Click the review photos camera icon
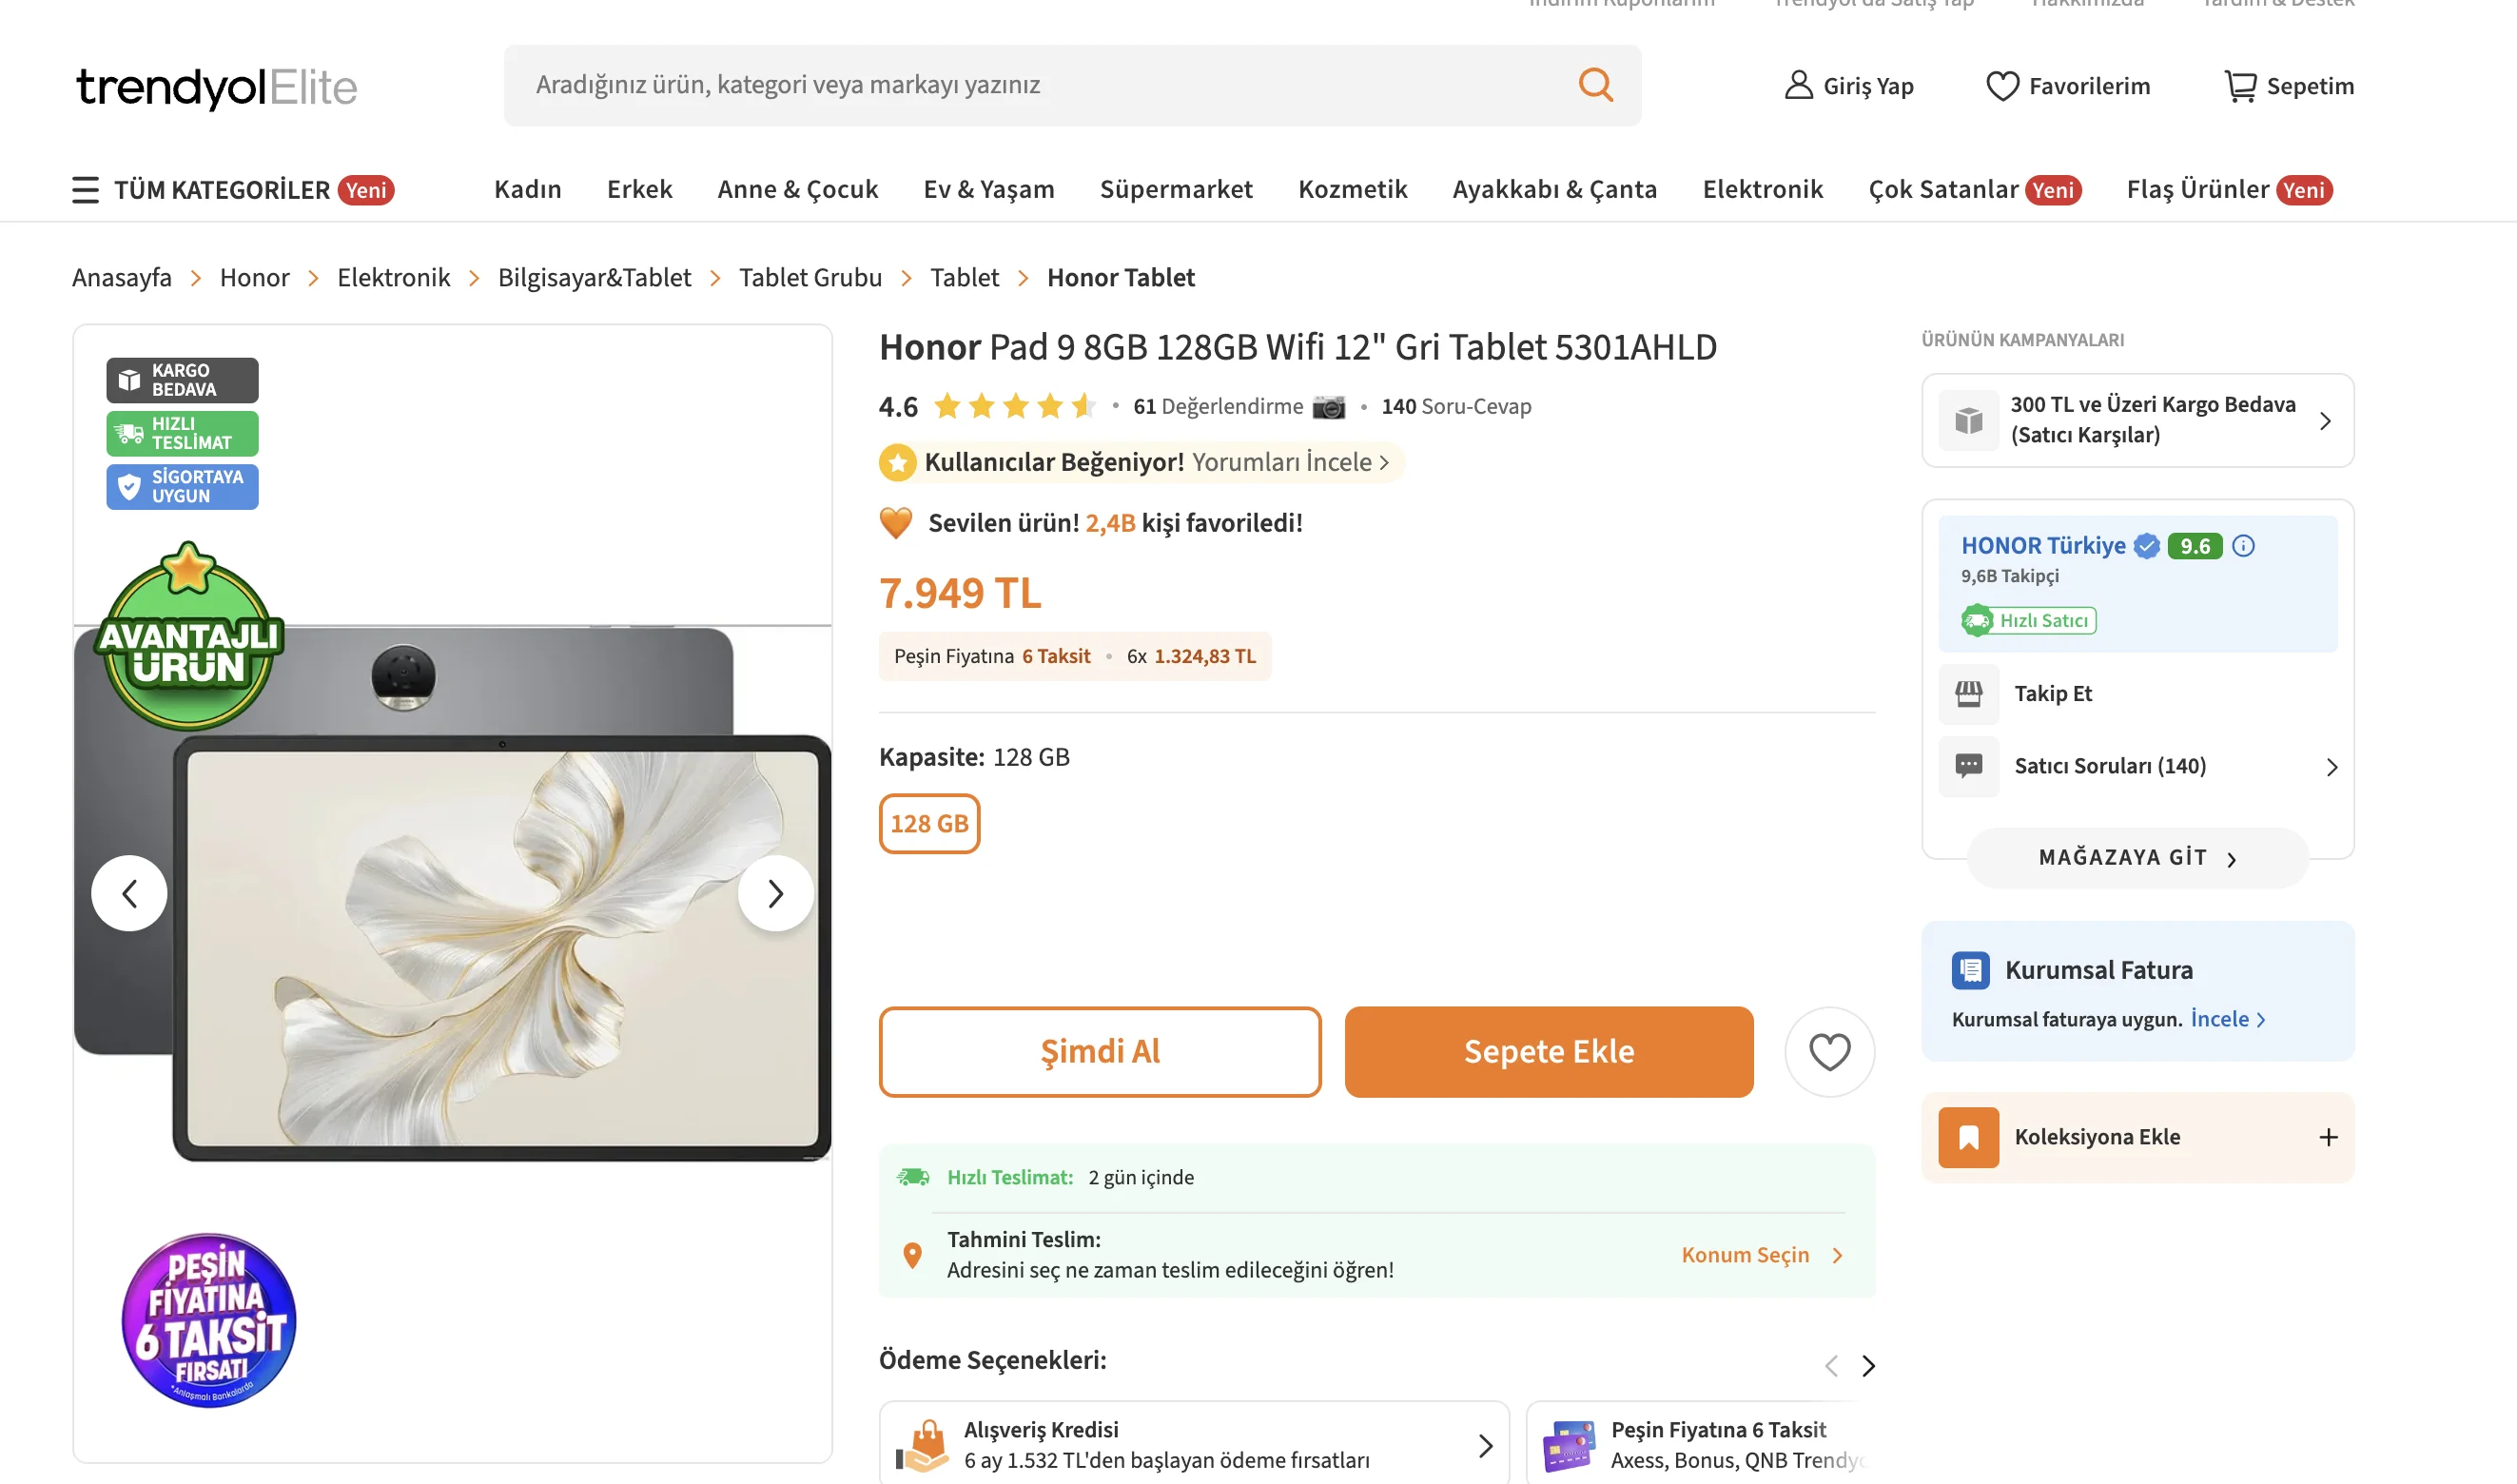 [x=1328, y=407]
